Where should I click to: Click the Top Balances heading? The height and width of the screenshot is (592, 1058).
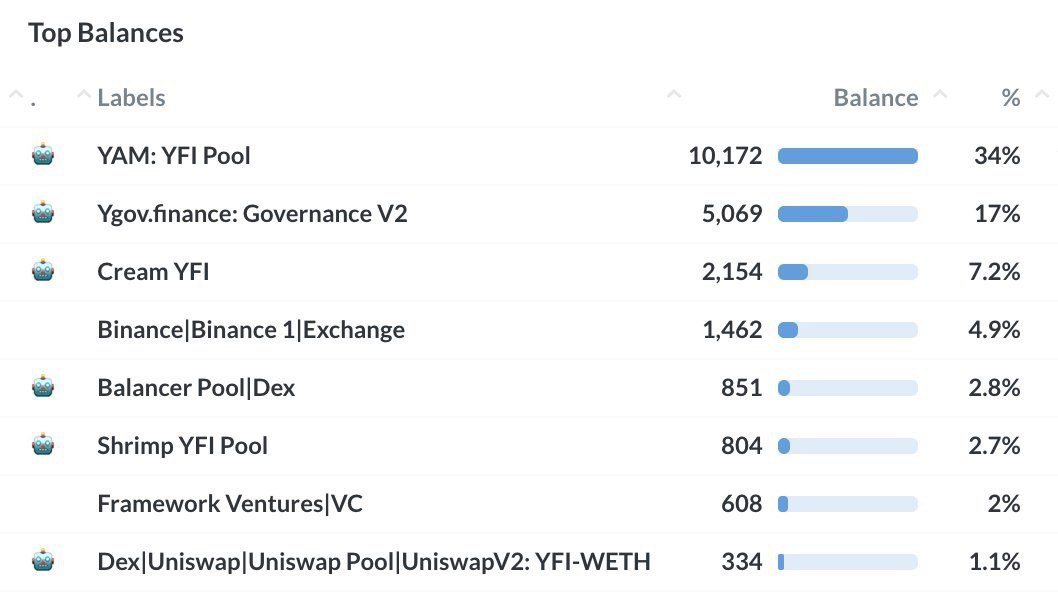click(x=106, y=33)
